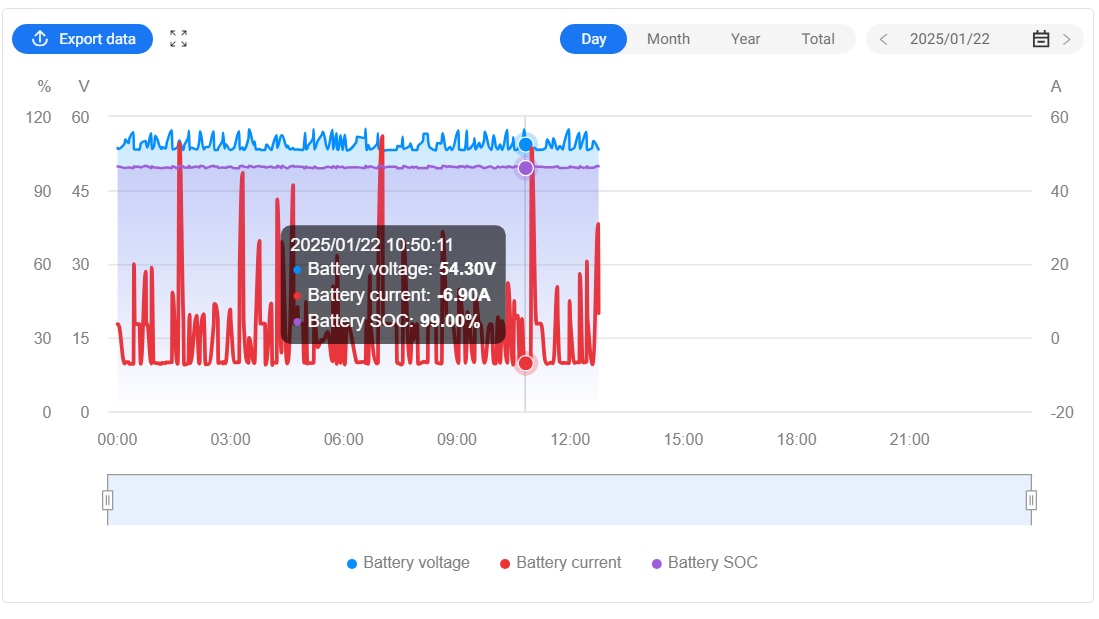Toggle Battery SOC legend series
The width and height of the screenshot is (1099, 619).
pos(705,563)
